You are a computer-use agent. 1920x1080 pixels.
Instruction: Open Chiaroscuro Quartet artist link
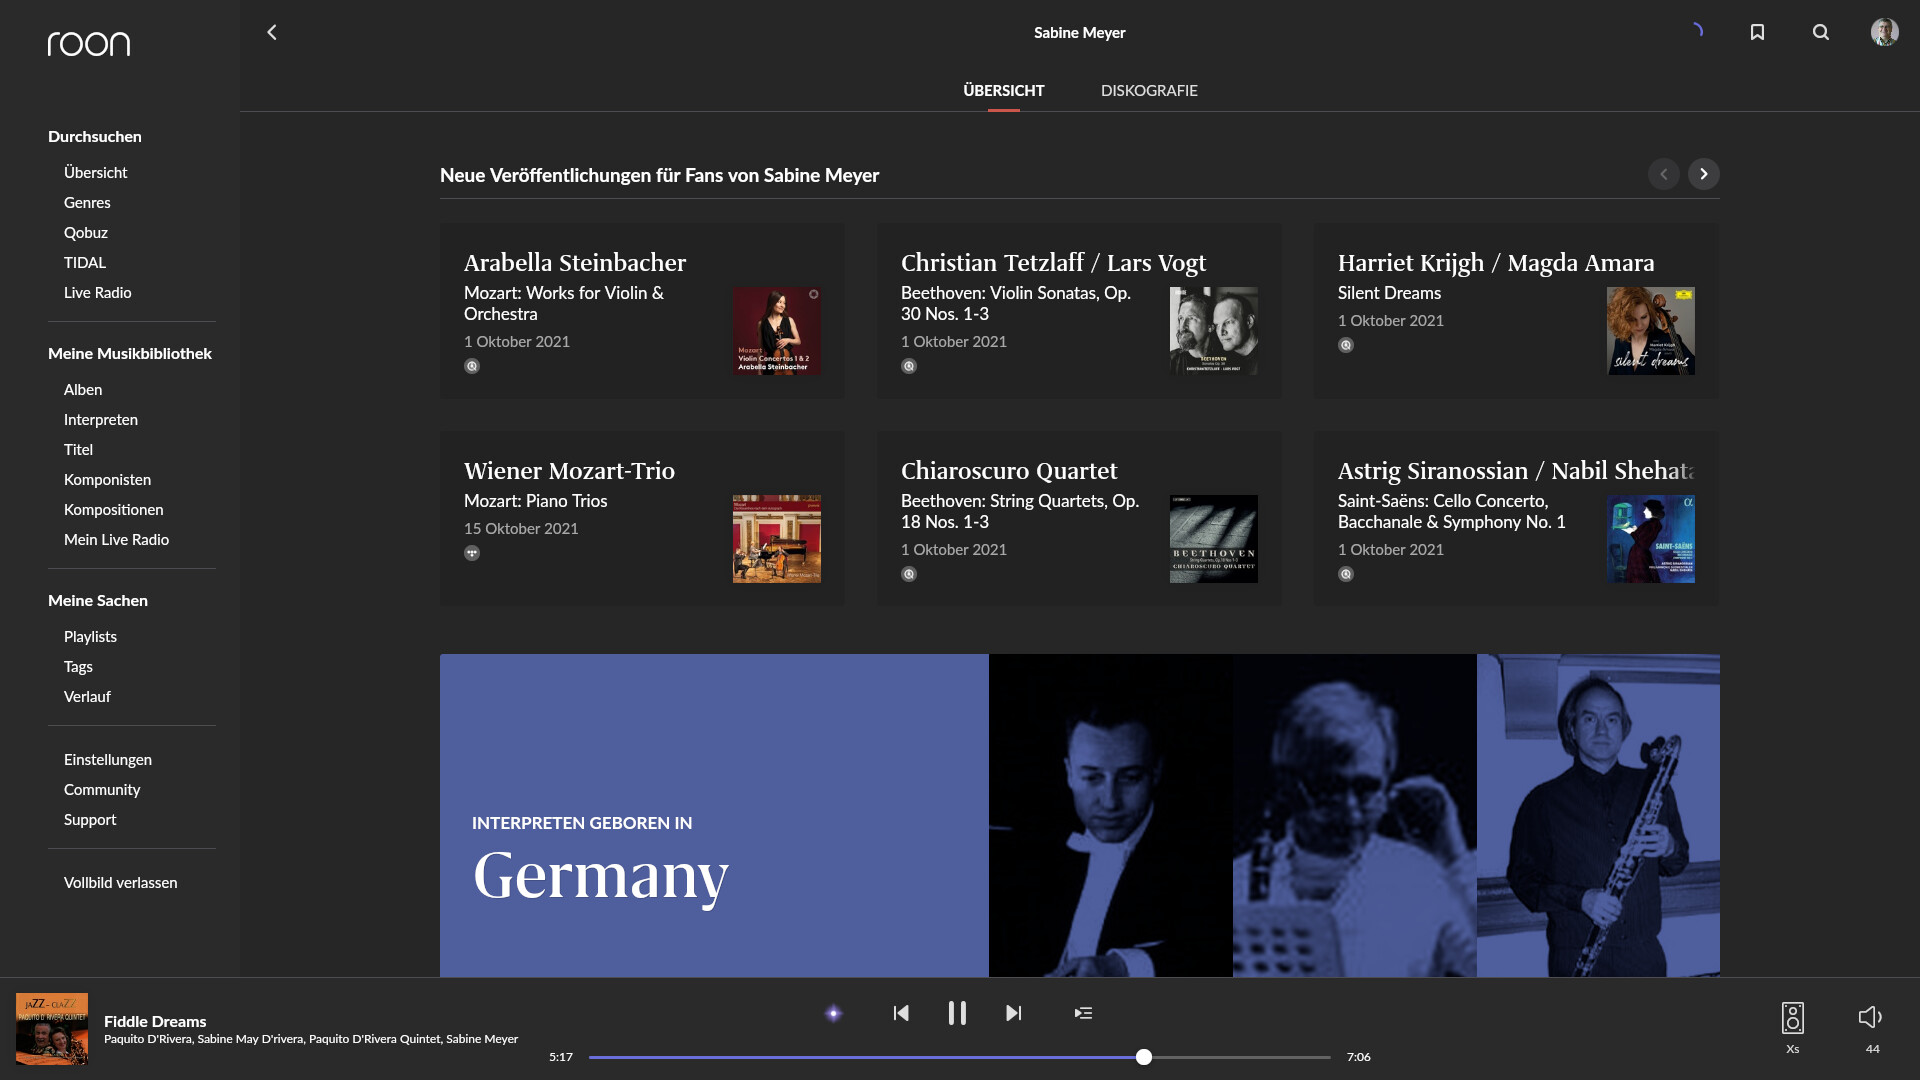(x=1009, y=470)
